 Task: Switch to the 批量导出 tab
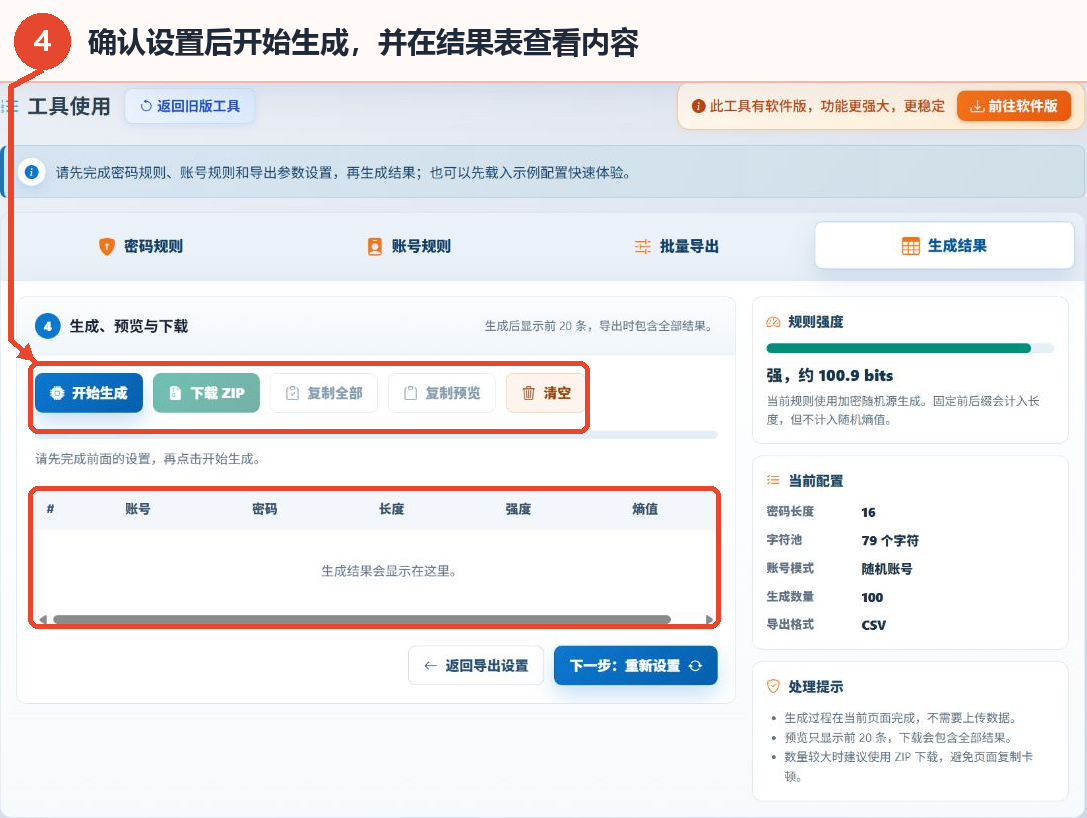[x=677, y=246]
